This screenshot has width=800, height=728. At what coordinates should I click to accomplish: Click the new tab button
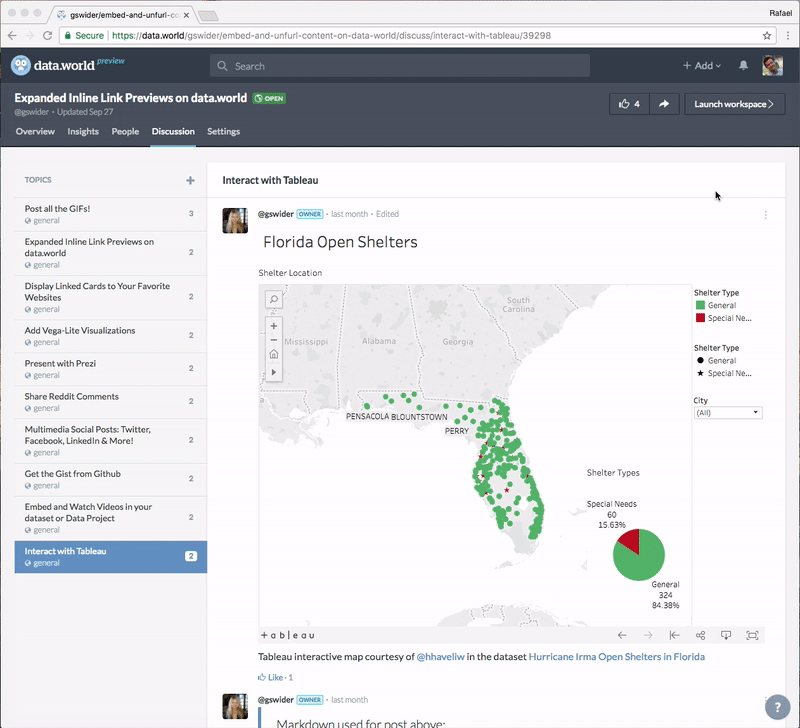(208, 16)
